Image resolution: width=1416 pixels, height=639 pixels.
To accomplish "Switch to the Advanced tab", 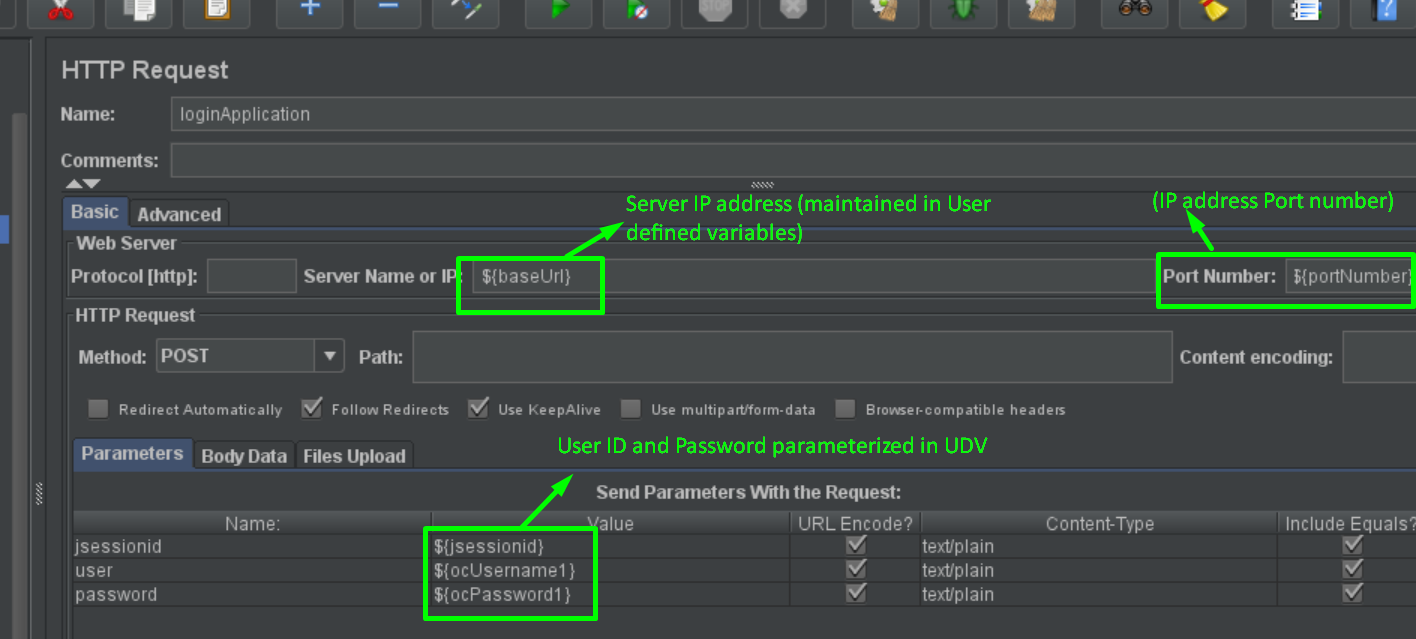I will [x=179, y=214].
